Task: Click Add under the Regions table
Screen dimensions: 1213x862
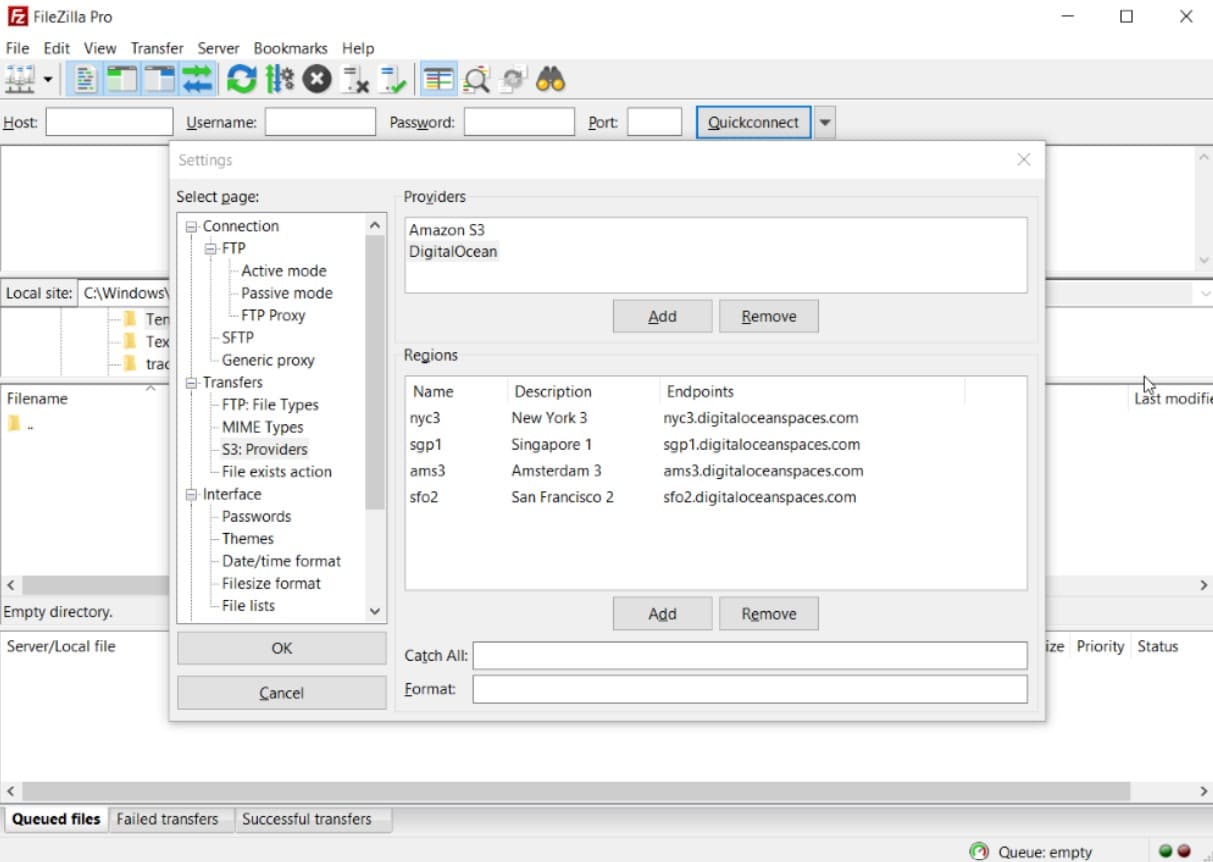Action: click(x=662, y=614)
